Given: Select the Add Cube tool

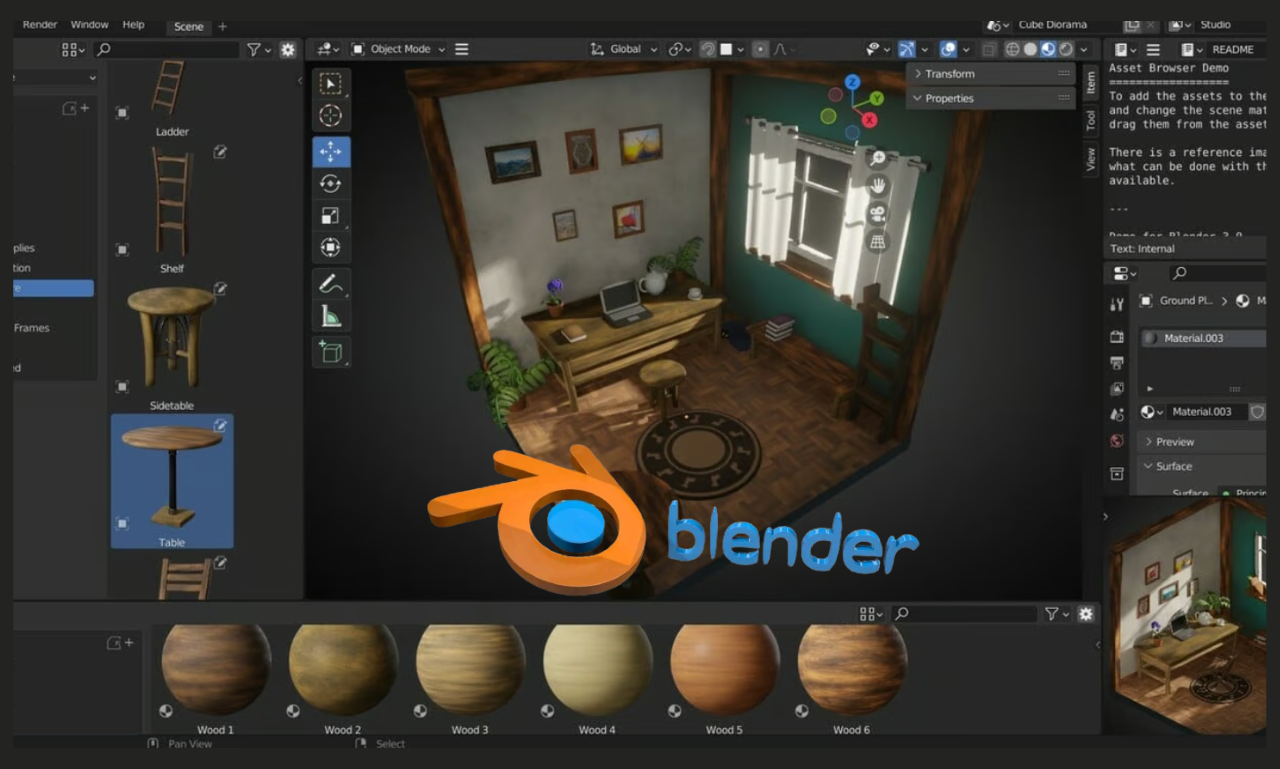Looking at the screenshot, I should click(x=331, y=351).
